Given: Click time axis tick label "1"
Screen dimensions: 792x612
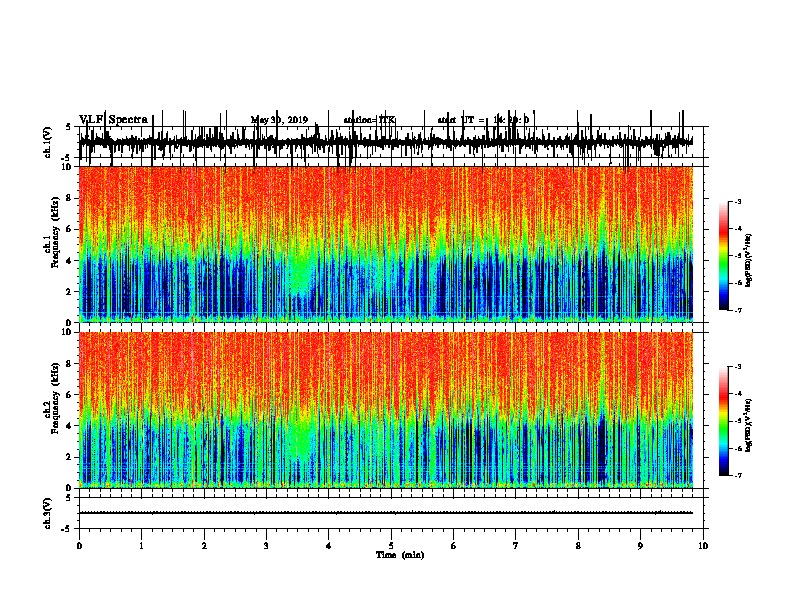Looking at the screenshot, I should point(141,546).
